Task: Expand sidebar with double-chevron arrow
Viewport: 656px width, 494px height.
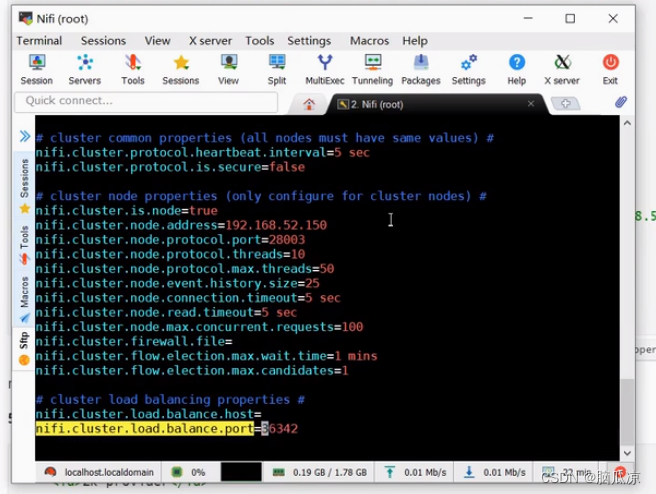Action: pos(25,136)
